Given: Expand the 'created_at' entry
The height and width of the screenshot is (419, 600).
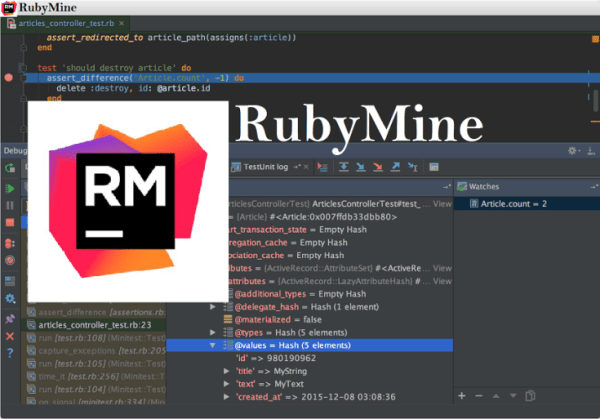Looking at the screenshot, I should 226,397.
